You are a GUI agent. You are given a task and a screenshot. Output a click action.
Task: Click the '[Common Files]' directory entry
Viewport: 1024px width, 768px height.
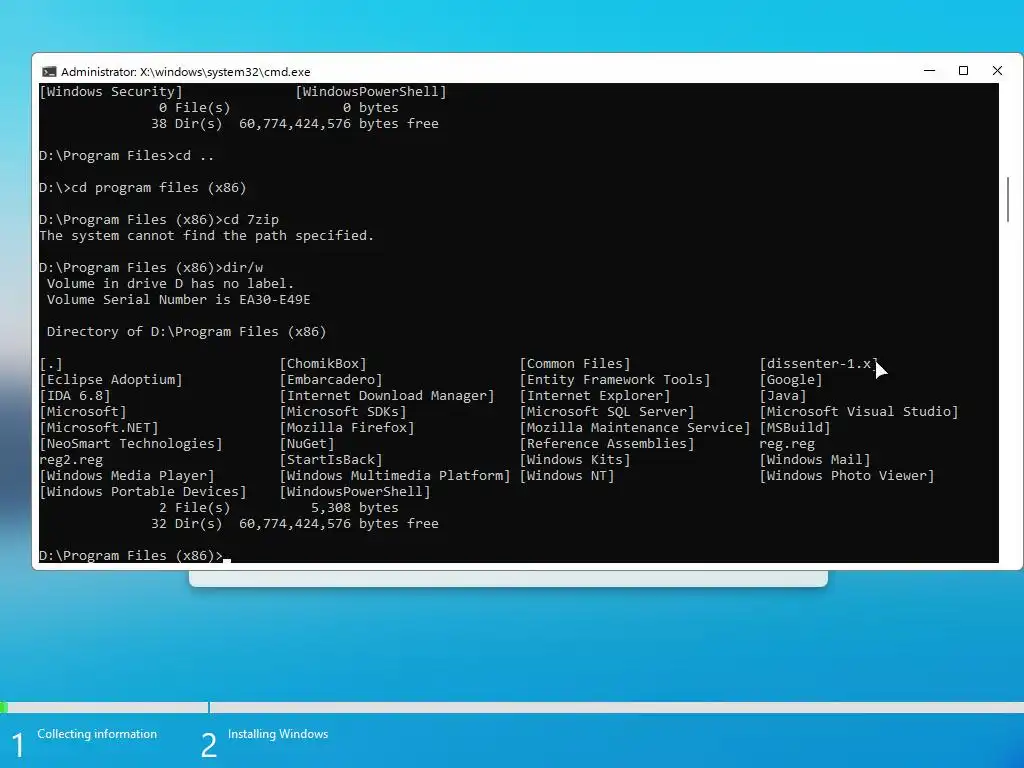pos(575,364)
